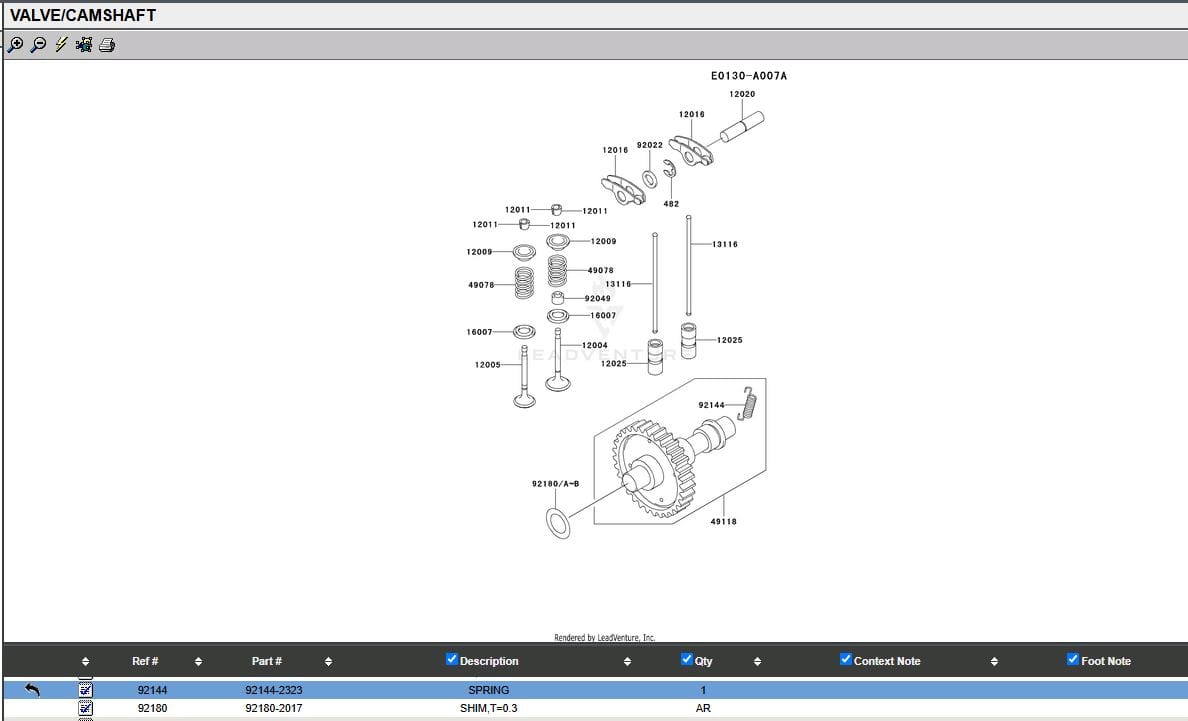Disable the Context Note column checkbox
This screenshot has width=1188, height=721.
tap(846, 660)
